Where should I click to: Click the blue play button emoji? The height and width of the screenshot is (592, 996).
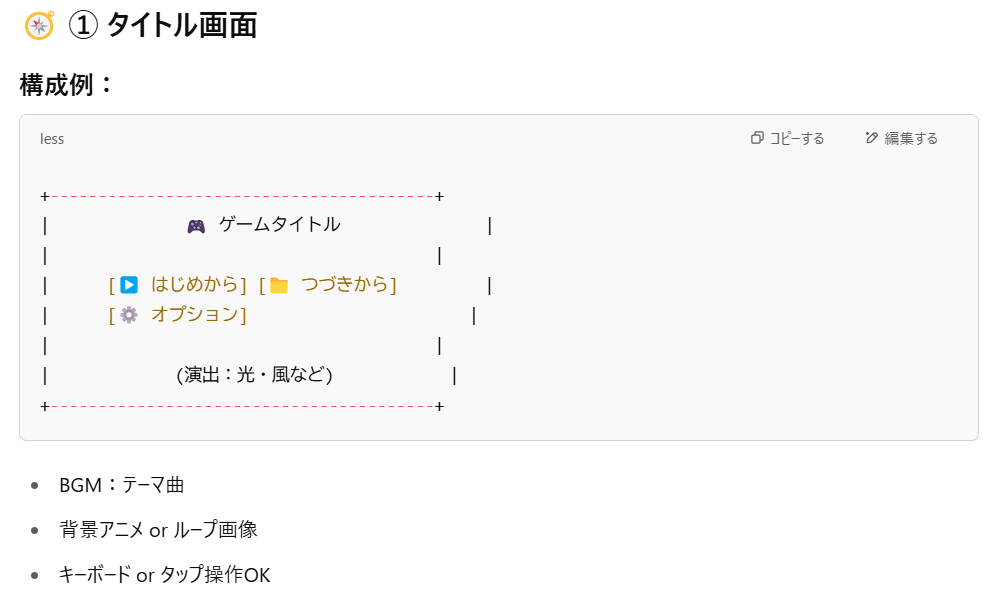click(x=129, y=285)
